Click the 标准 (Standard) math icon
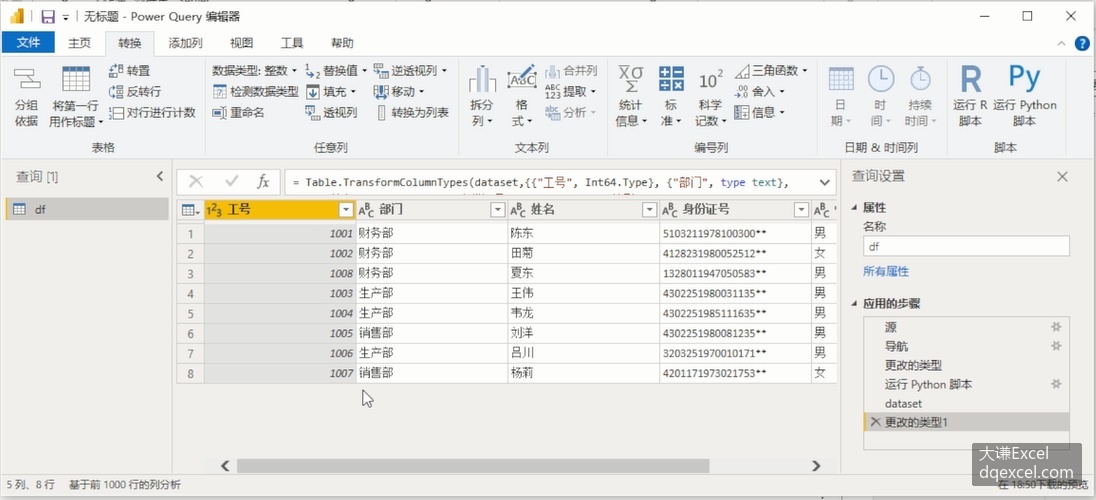 click(x=671, y=78)
